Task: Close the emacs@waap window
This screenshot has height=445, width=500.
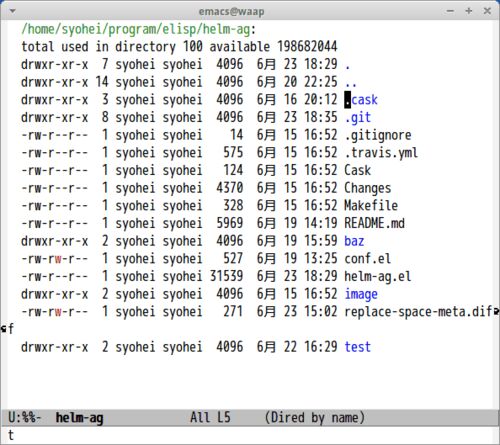Action: (x=487, y=11)
